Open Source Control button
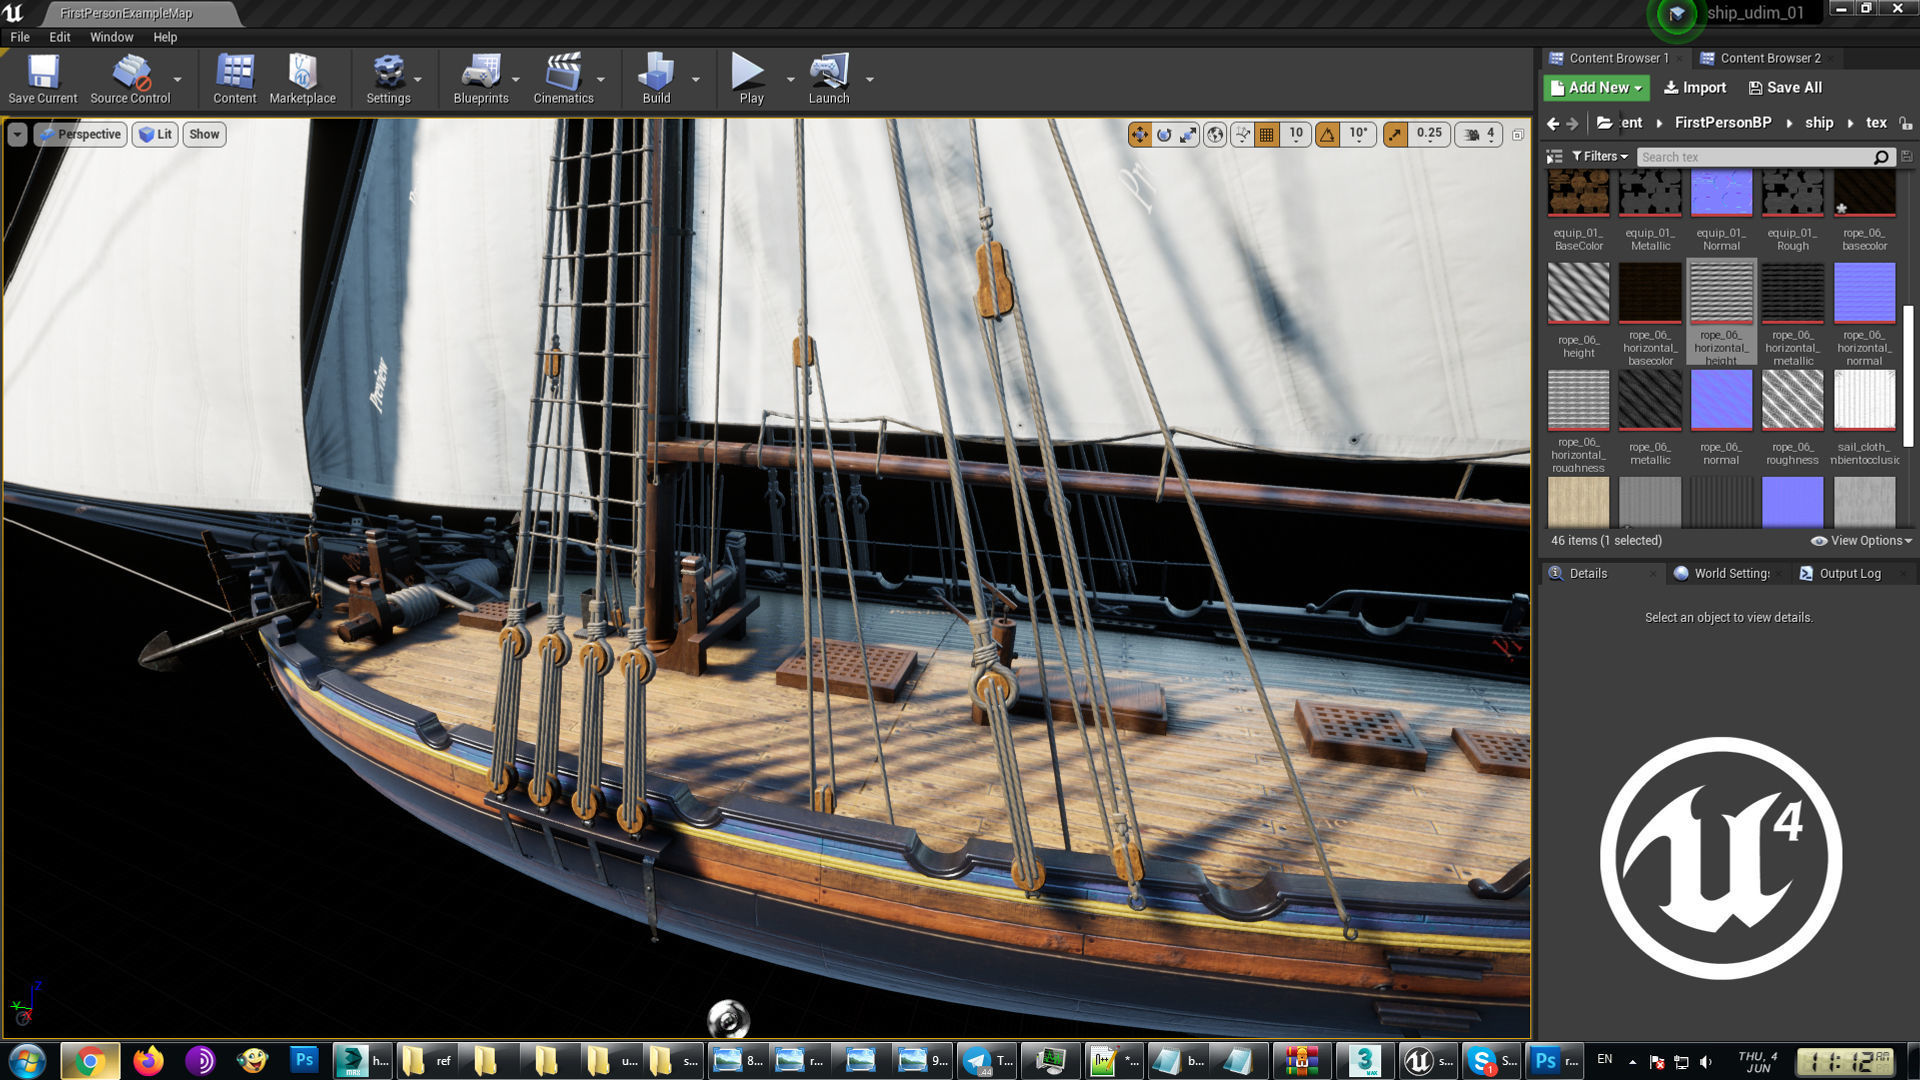The image size is (1920, 1080). (x=130, y=79)
